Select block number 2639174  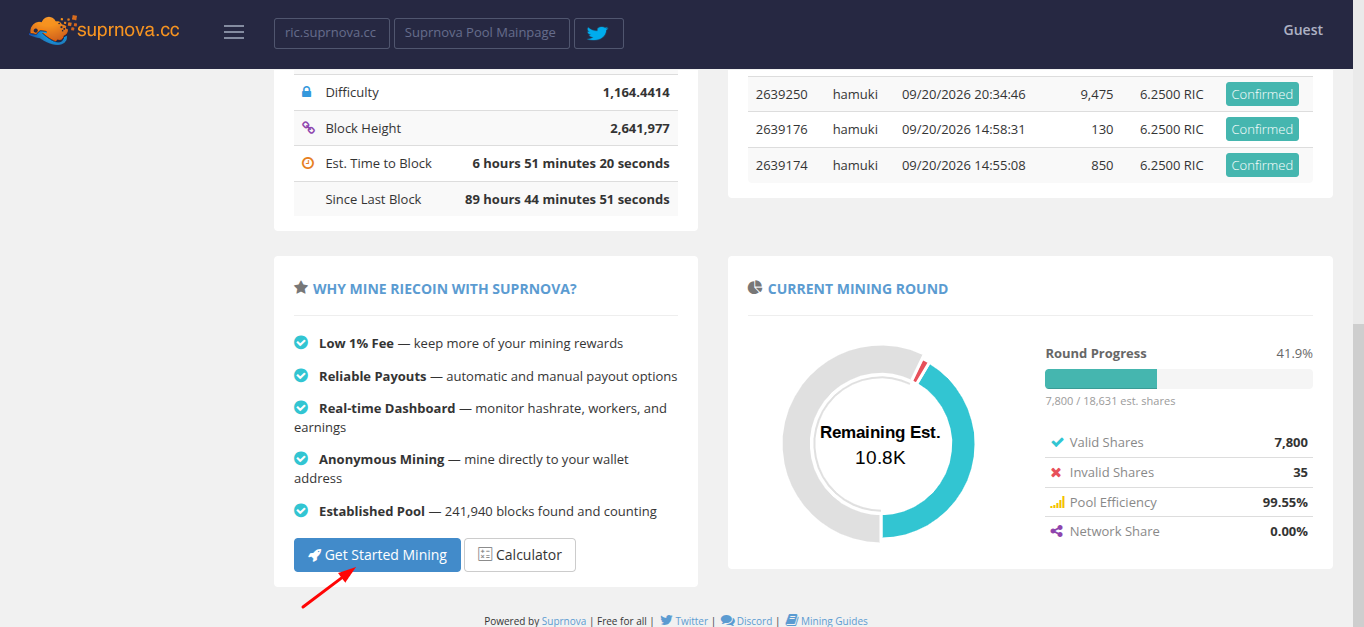(782, 166)
